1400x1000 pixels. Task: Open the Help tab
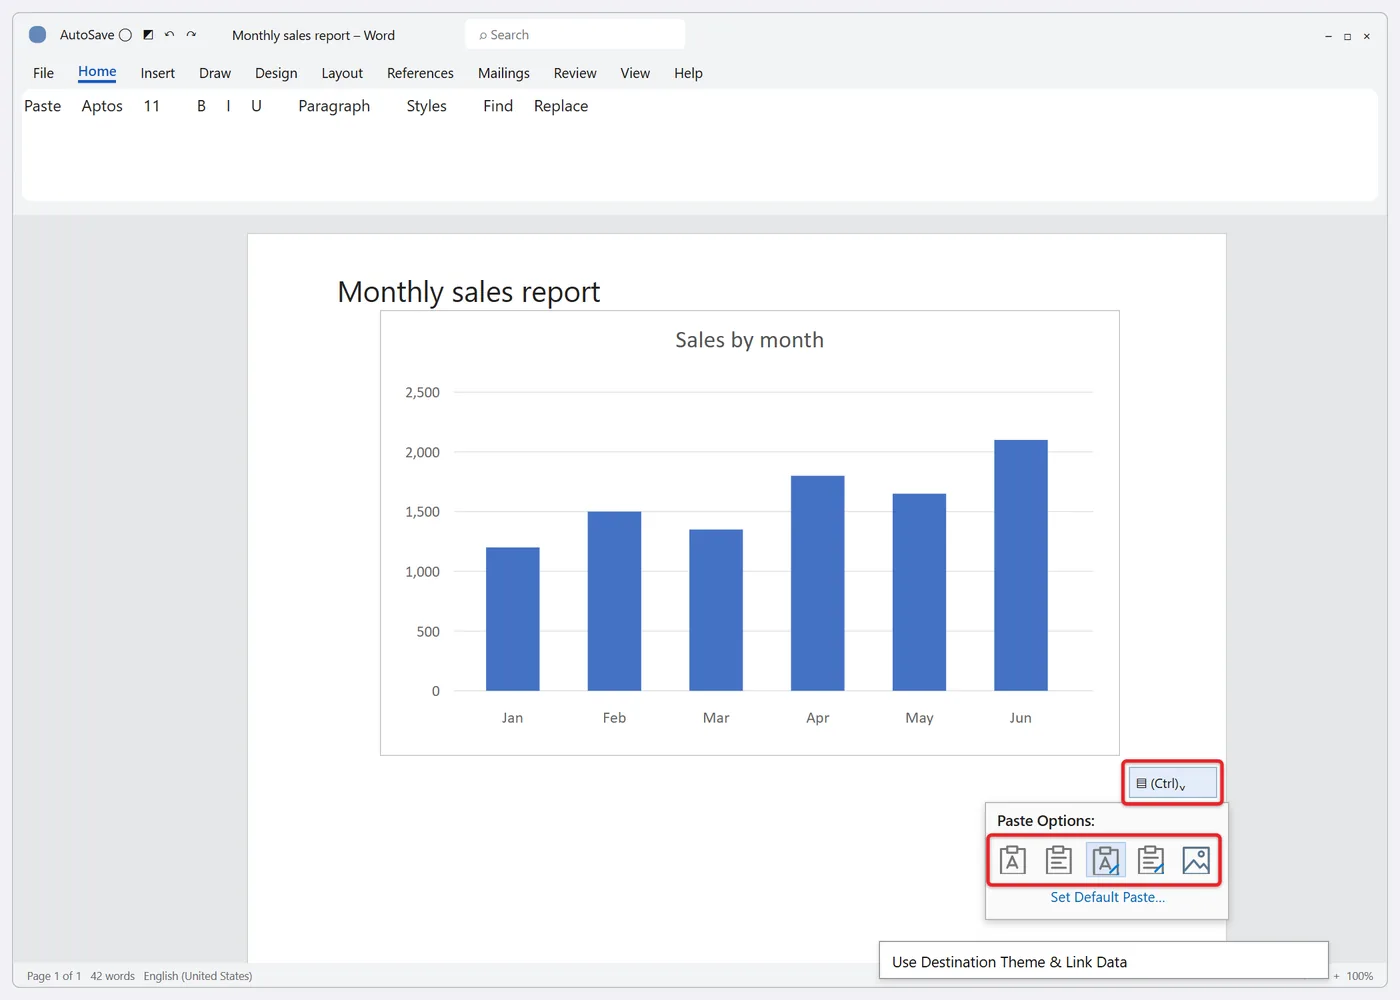(688, 73)
